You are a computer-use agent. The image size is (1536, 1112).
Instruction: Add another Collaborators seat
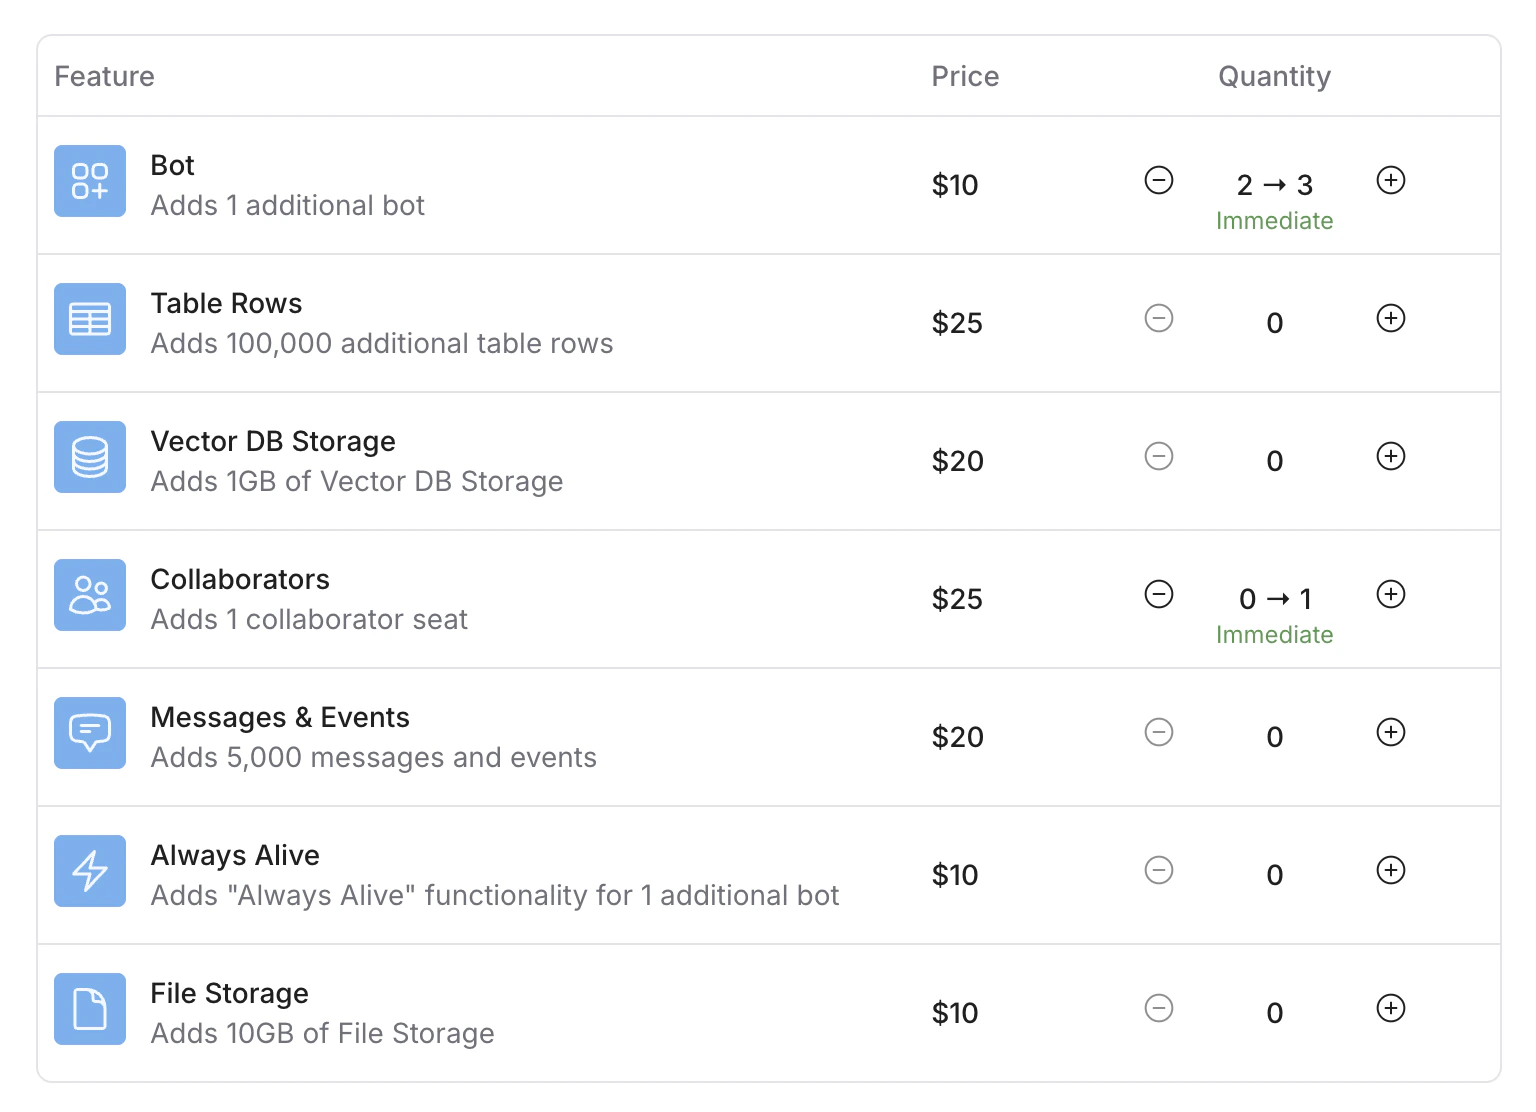pos(1391,594)
